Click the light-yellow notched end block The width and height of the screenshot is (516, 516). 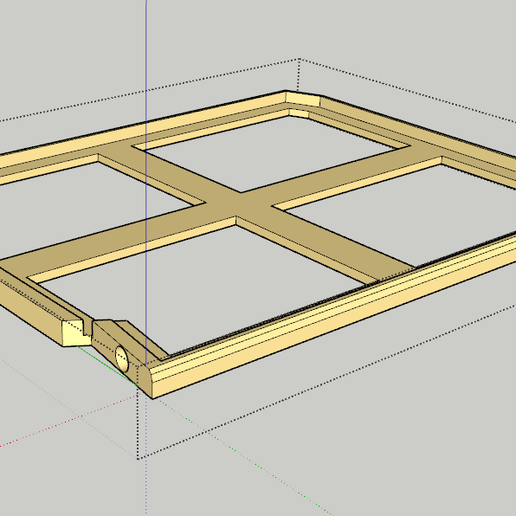76,333
